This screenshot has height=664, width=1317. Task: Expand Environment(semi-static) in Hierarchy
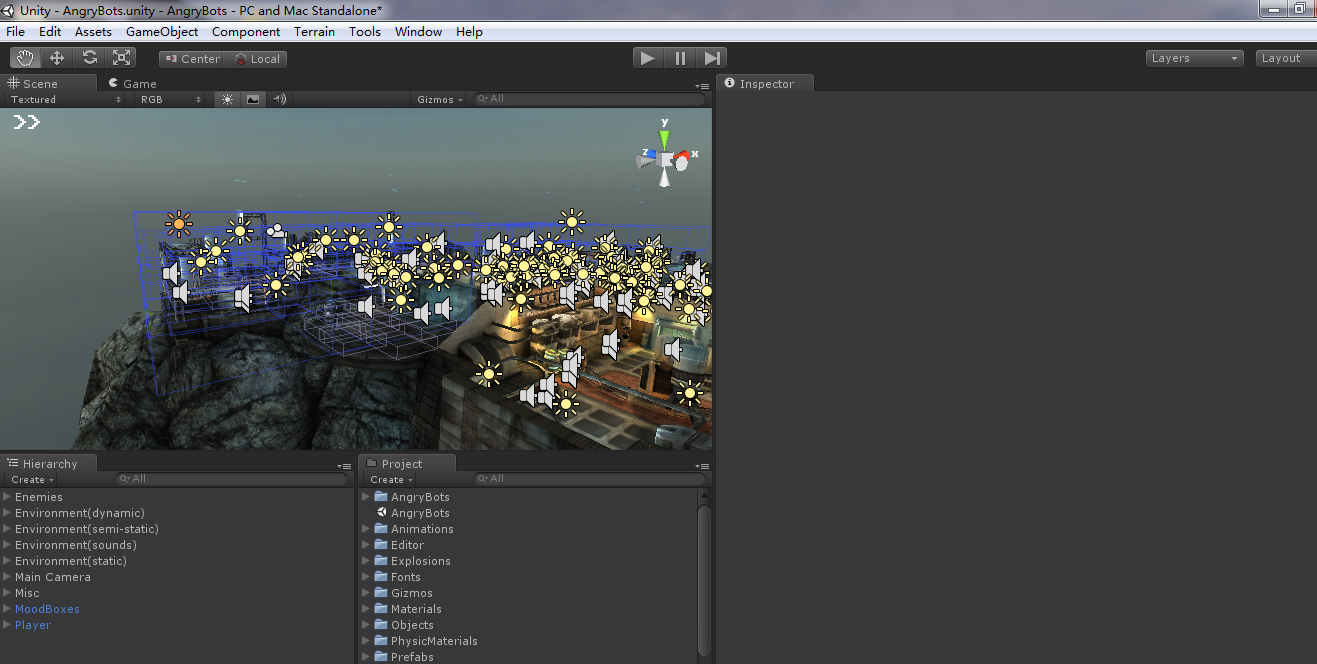pos(7,529)
